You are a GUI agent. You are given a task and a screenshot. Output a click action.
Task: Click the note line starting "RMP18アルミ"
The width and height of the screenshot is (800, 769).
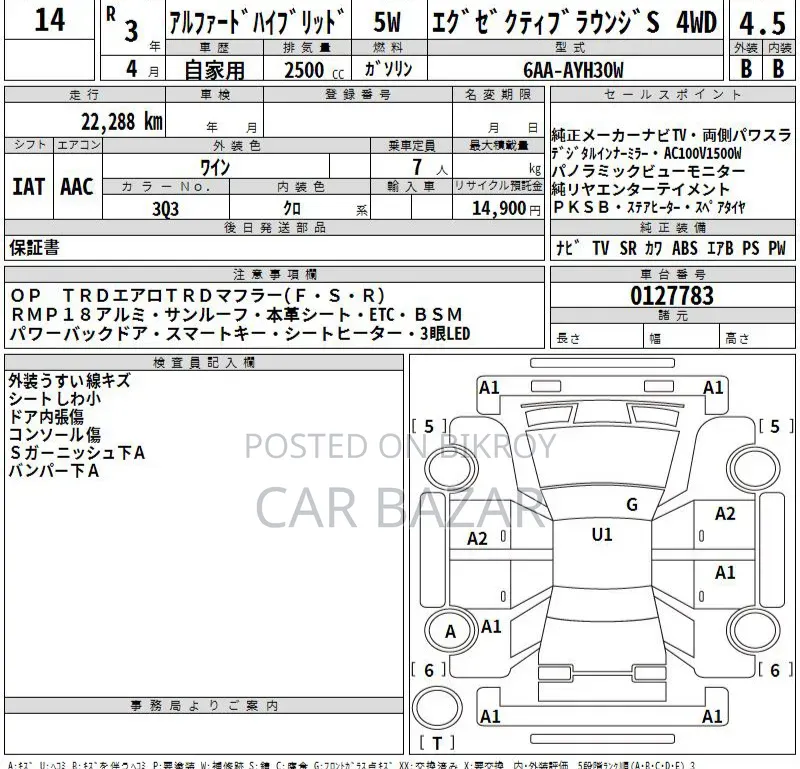click(237, 314)
